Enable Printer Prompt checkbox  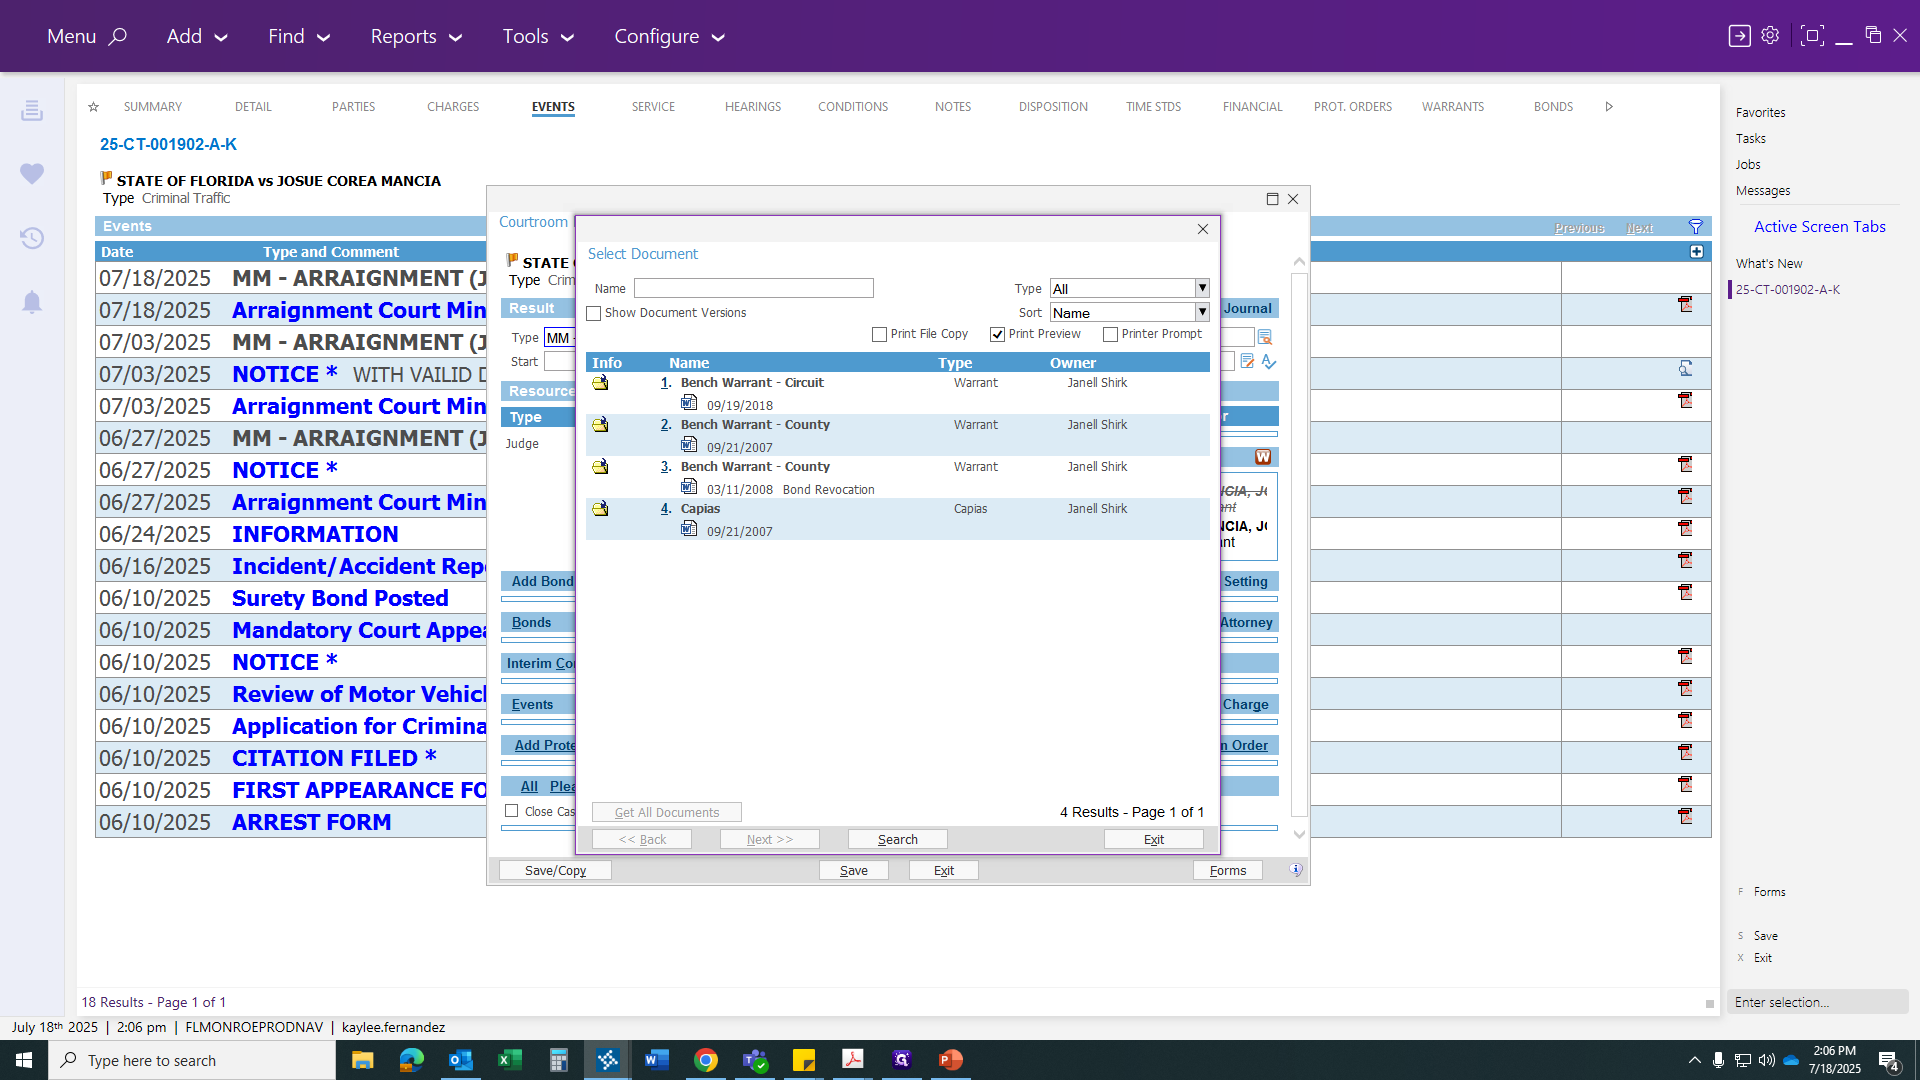click(1110, 335)
